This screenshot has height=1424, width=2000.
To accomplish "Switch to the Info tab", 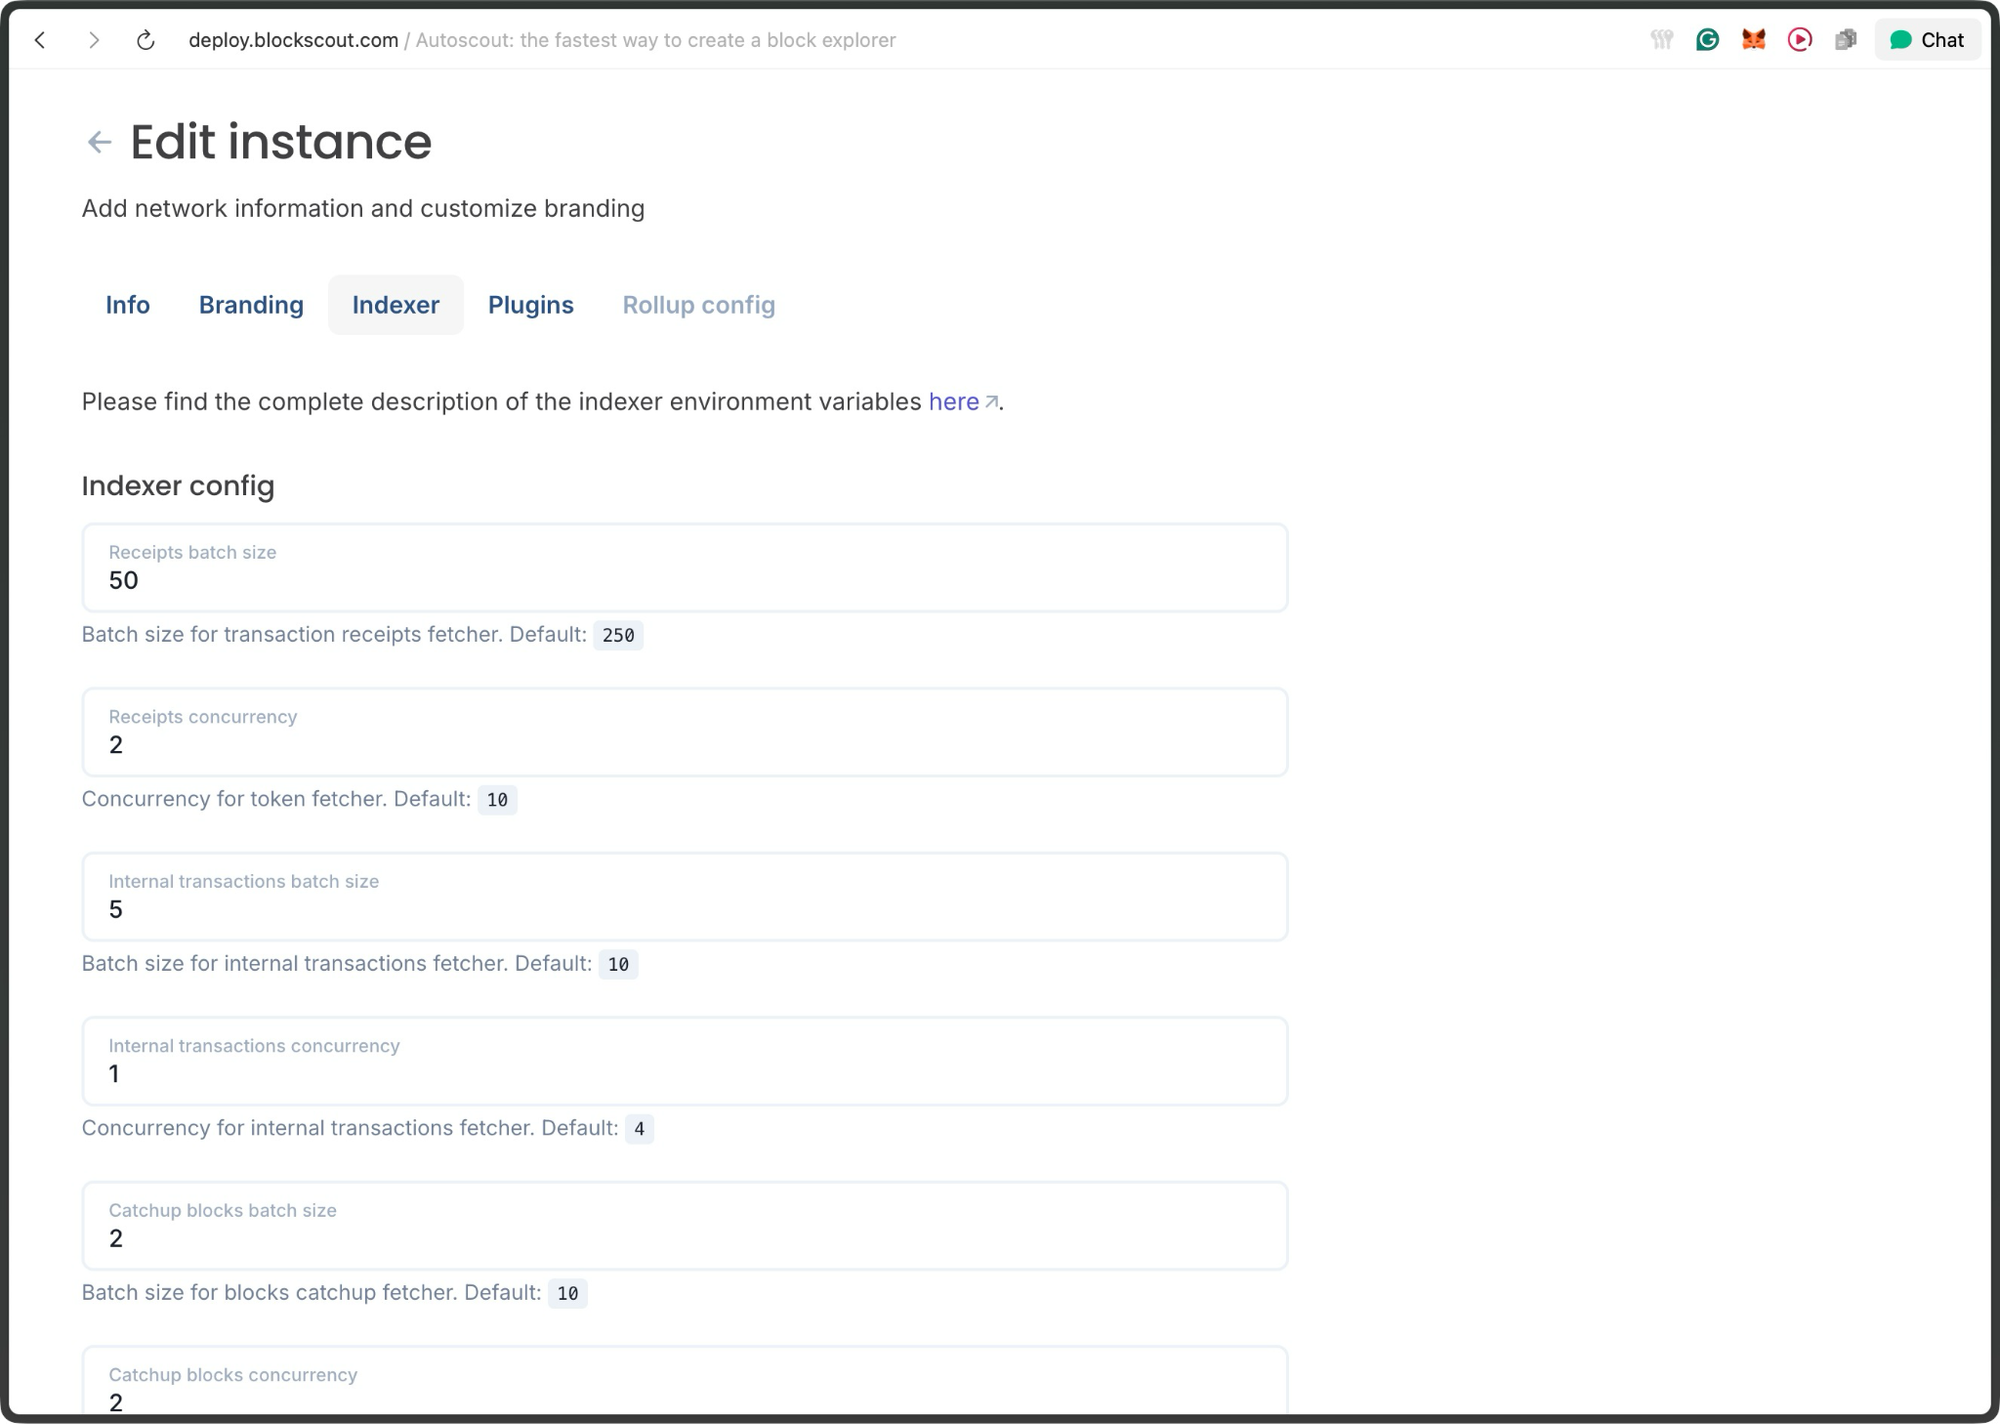I will (x=128, y=305).
